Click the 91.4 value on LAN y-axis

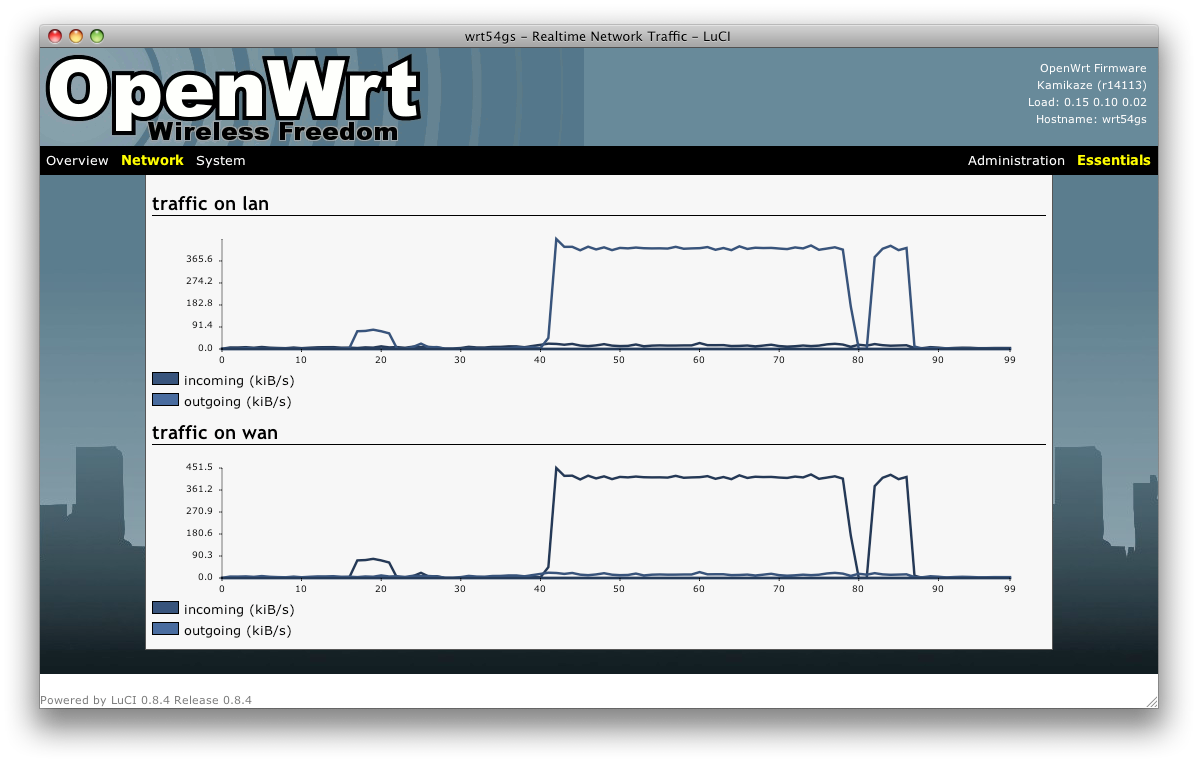point(202,325)
